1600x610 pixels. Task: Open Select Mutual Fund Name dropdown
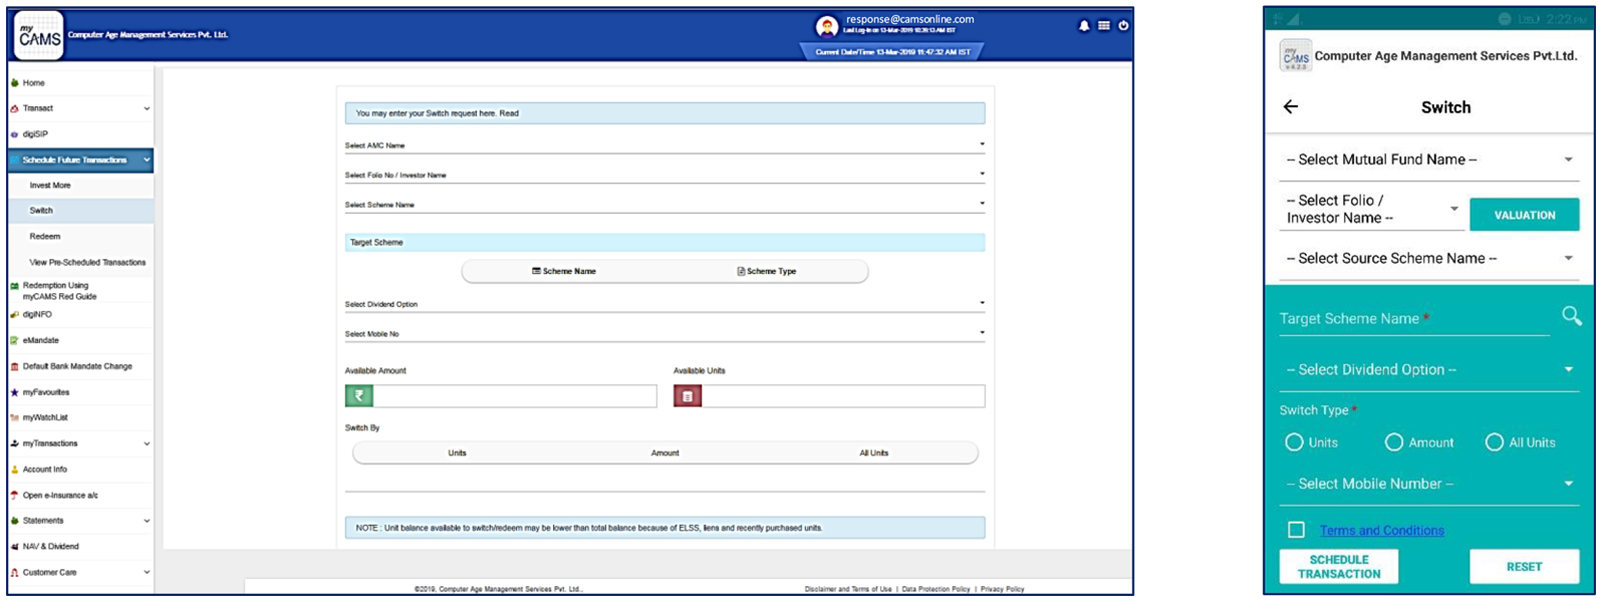coord(1428,160)
